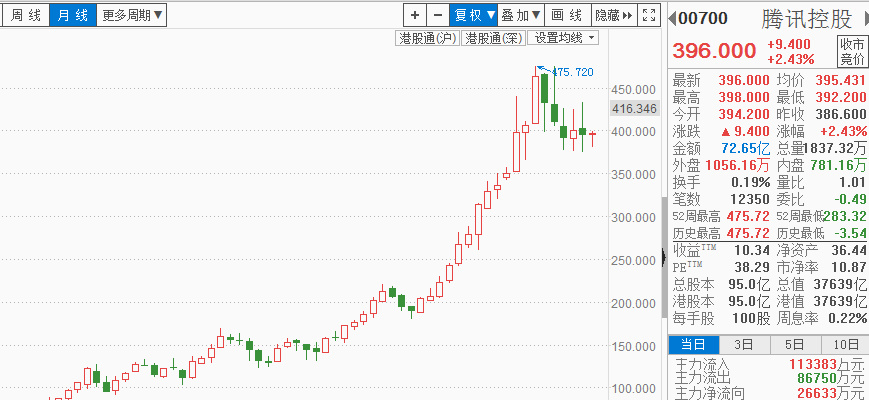Click the stock name 腾讯控股
Image resolution: width=869 pixels, height=400 pixels.
806,19
